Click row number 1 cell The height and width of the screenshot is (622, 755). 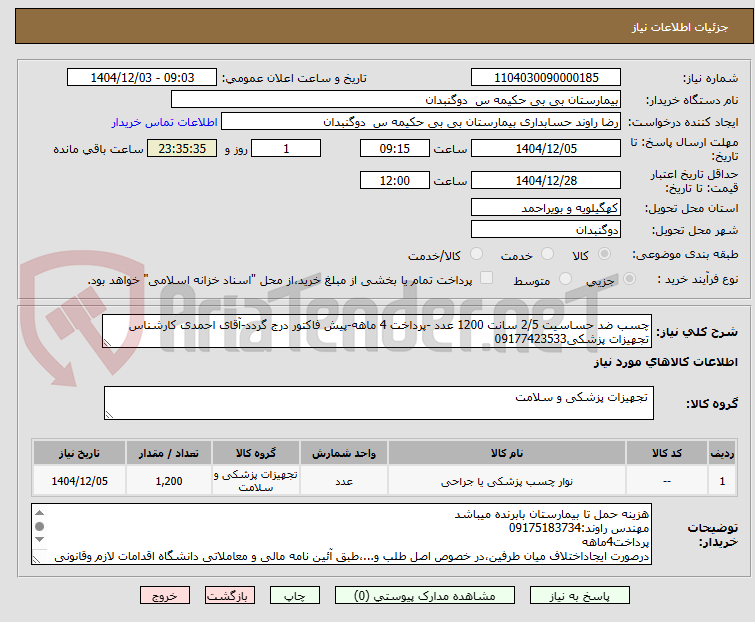722,481
